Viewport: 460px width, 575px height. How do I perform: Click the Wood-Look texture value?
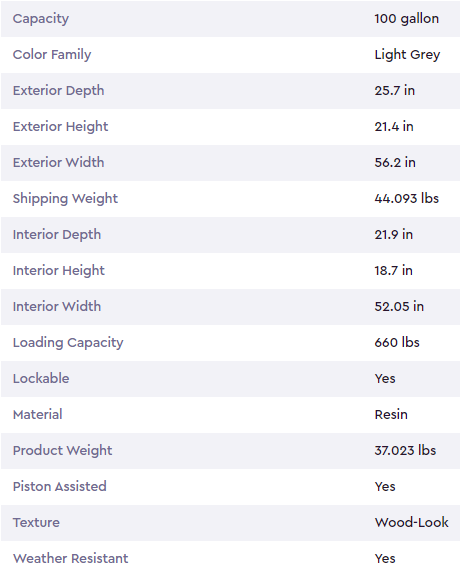point(412,522)
